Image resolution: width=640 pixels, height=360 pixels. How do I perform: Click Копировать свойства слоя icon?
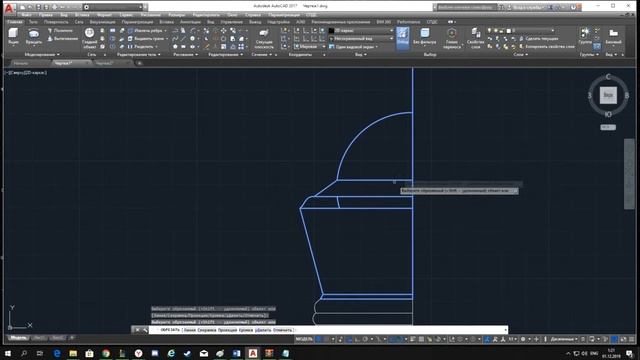point(521,47)
